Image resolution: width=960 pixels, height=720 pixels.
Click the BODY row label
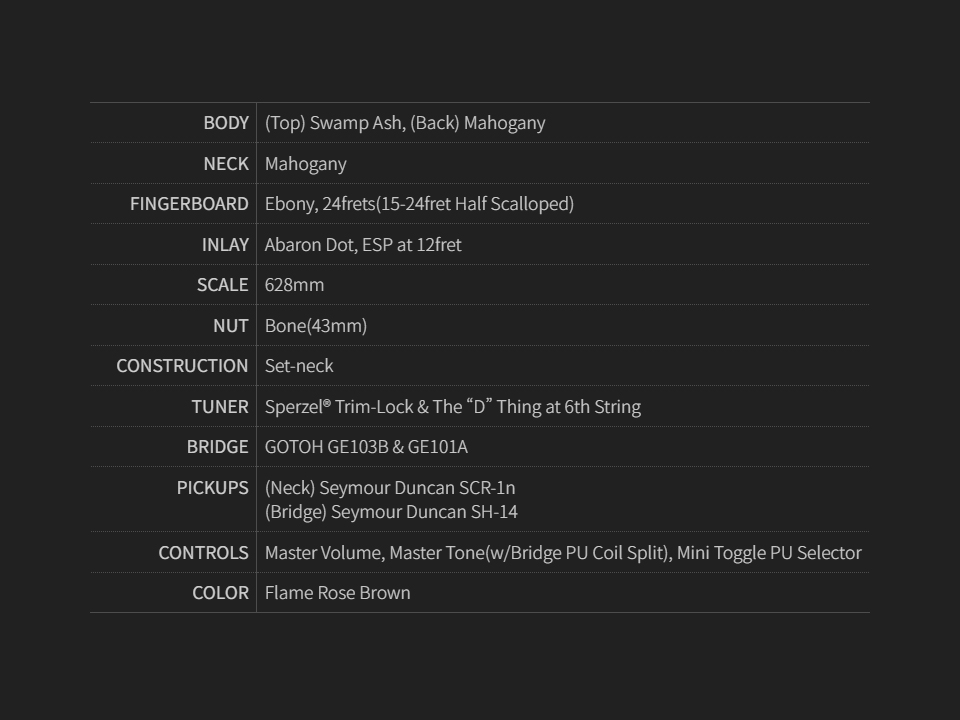[x=226, y=123]
